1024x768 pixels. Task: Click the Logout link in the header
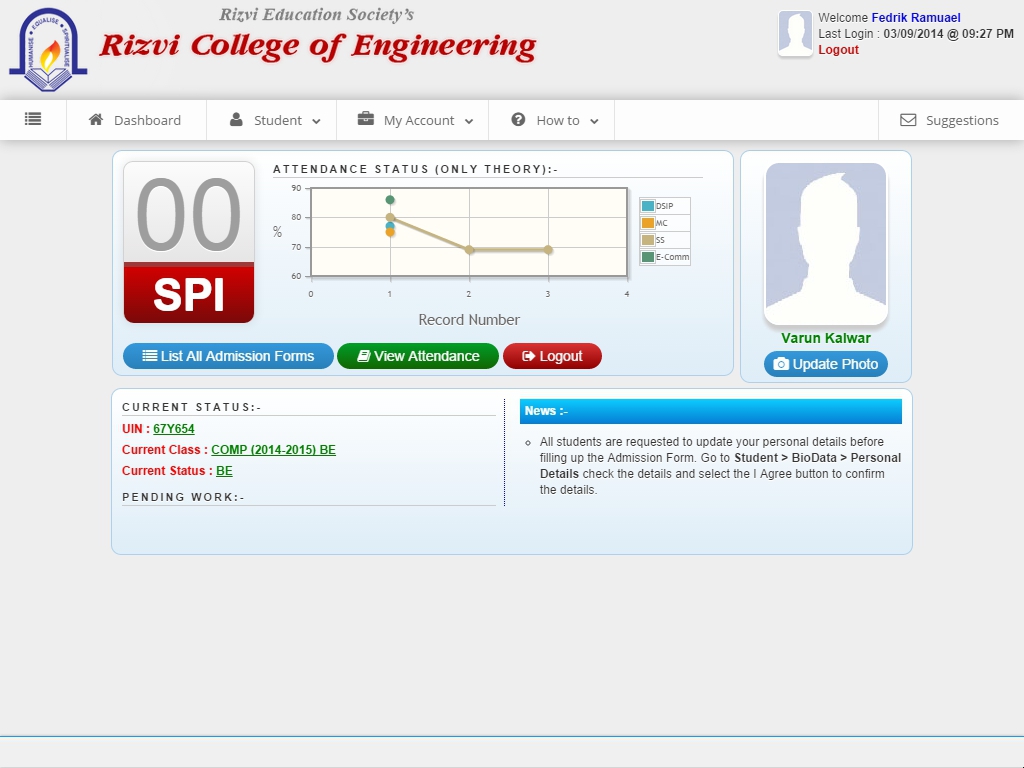click(839, 50)
